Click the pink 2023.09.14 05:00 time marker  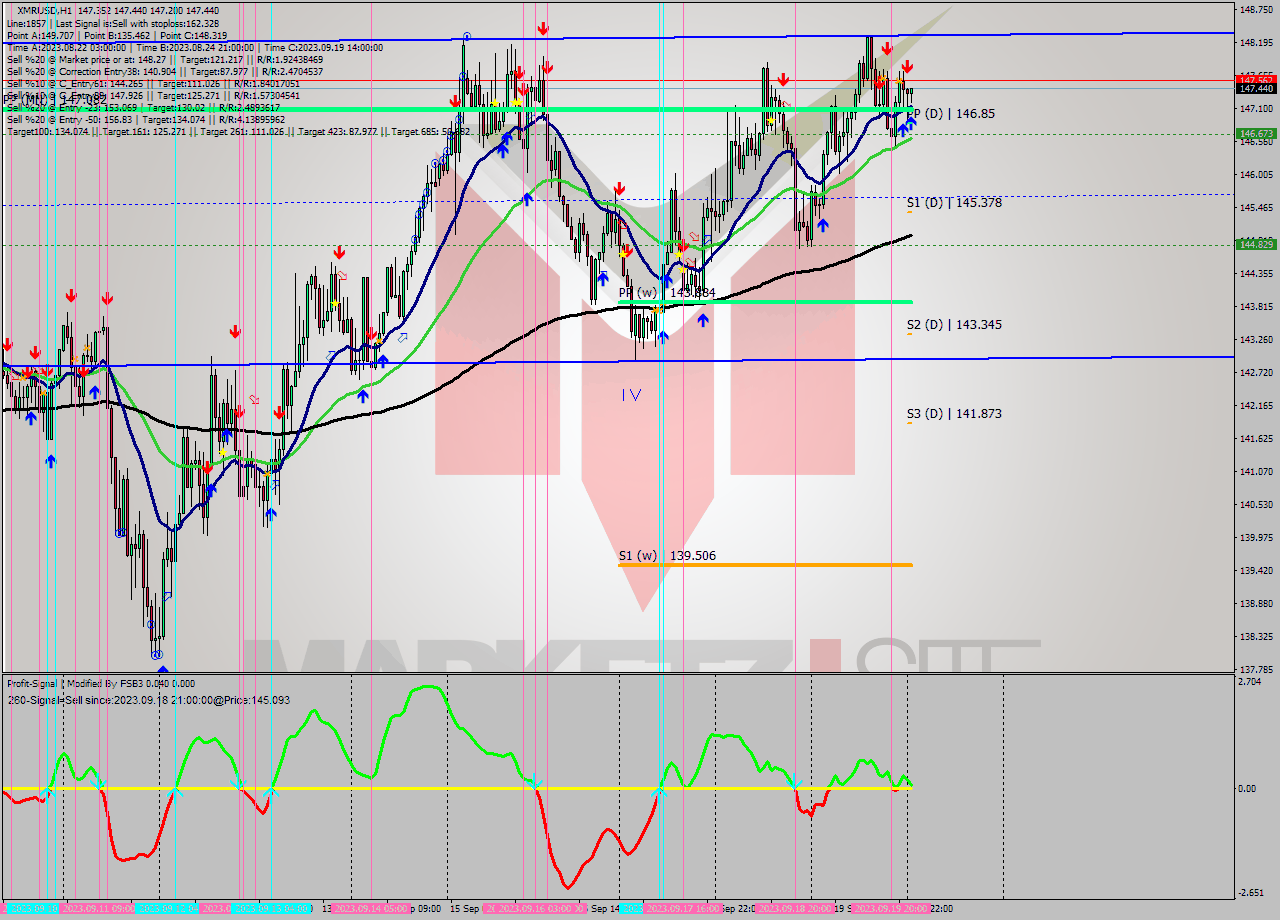pyautogui.click(x=369, y=909)
